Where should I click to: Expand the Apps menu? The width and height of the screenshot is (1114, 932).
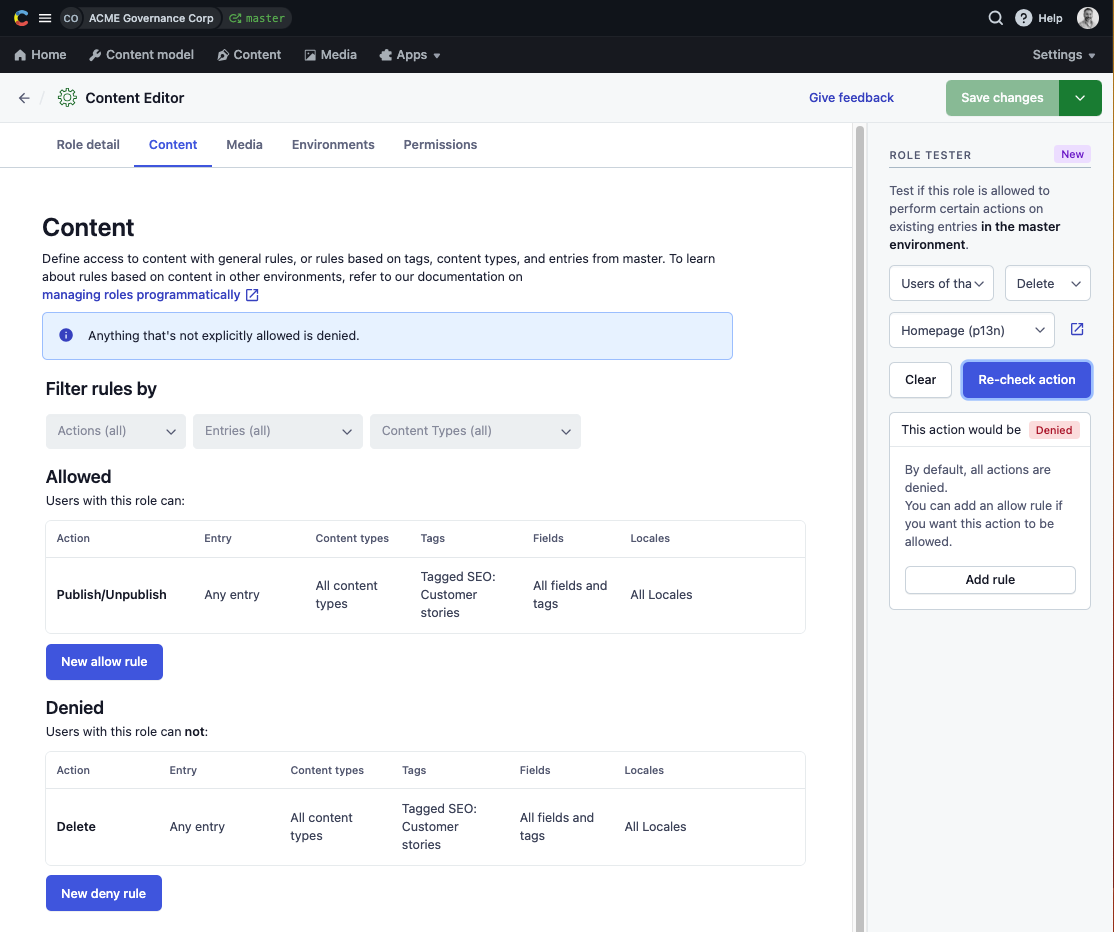410,55
